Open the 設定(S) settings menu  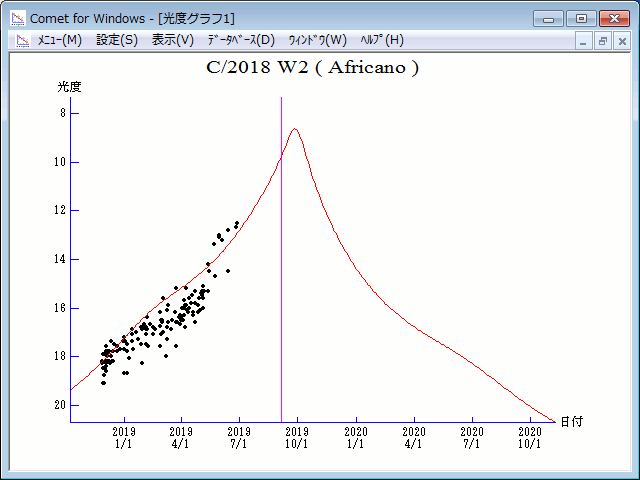pyautogui.click(x=117, y=40)
